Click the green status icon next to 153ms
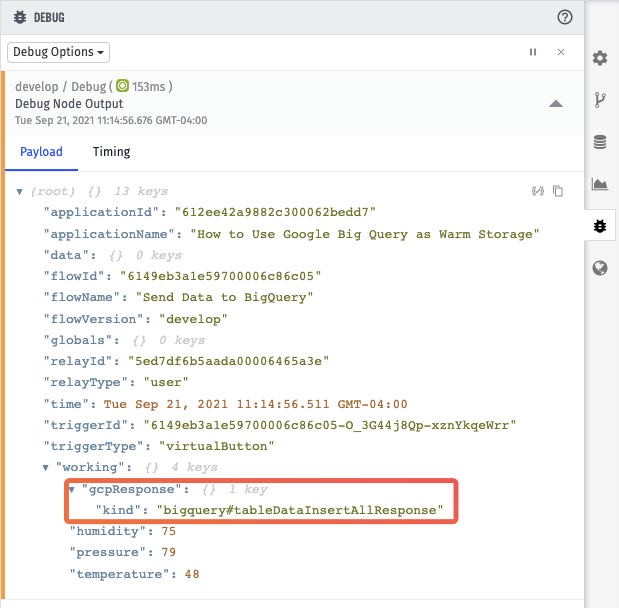619x608 pixels. click(x=122, y=86)
